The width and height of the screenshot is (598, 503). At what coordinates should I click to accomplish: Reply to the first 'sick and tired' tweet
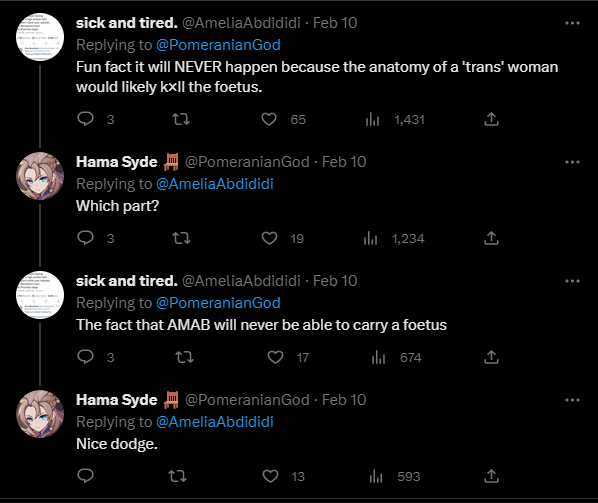(x=85, y=119)
